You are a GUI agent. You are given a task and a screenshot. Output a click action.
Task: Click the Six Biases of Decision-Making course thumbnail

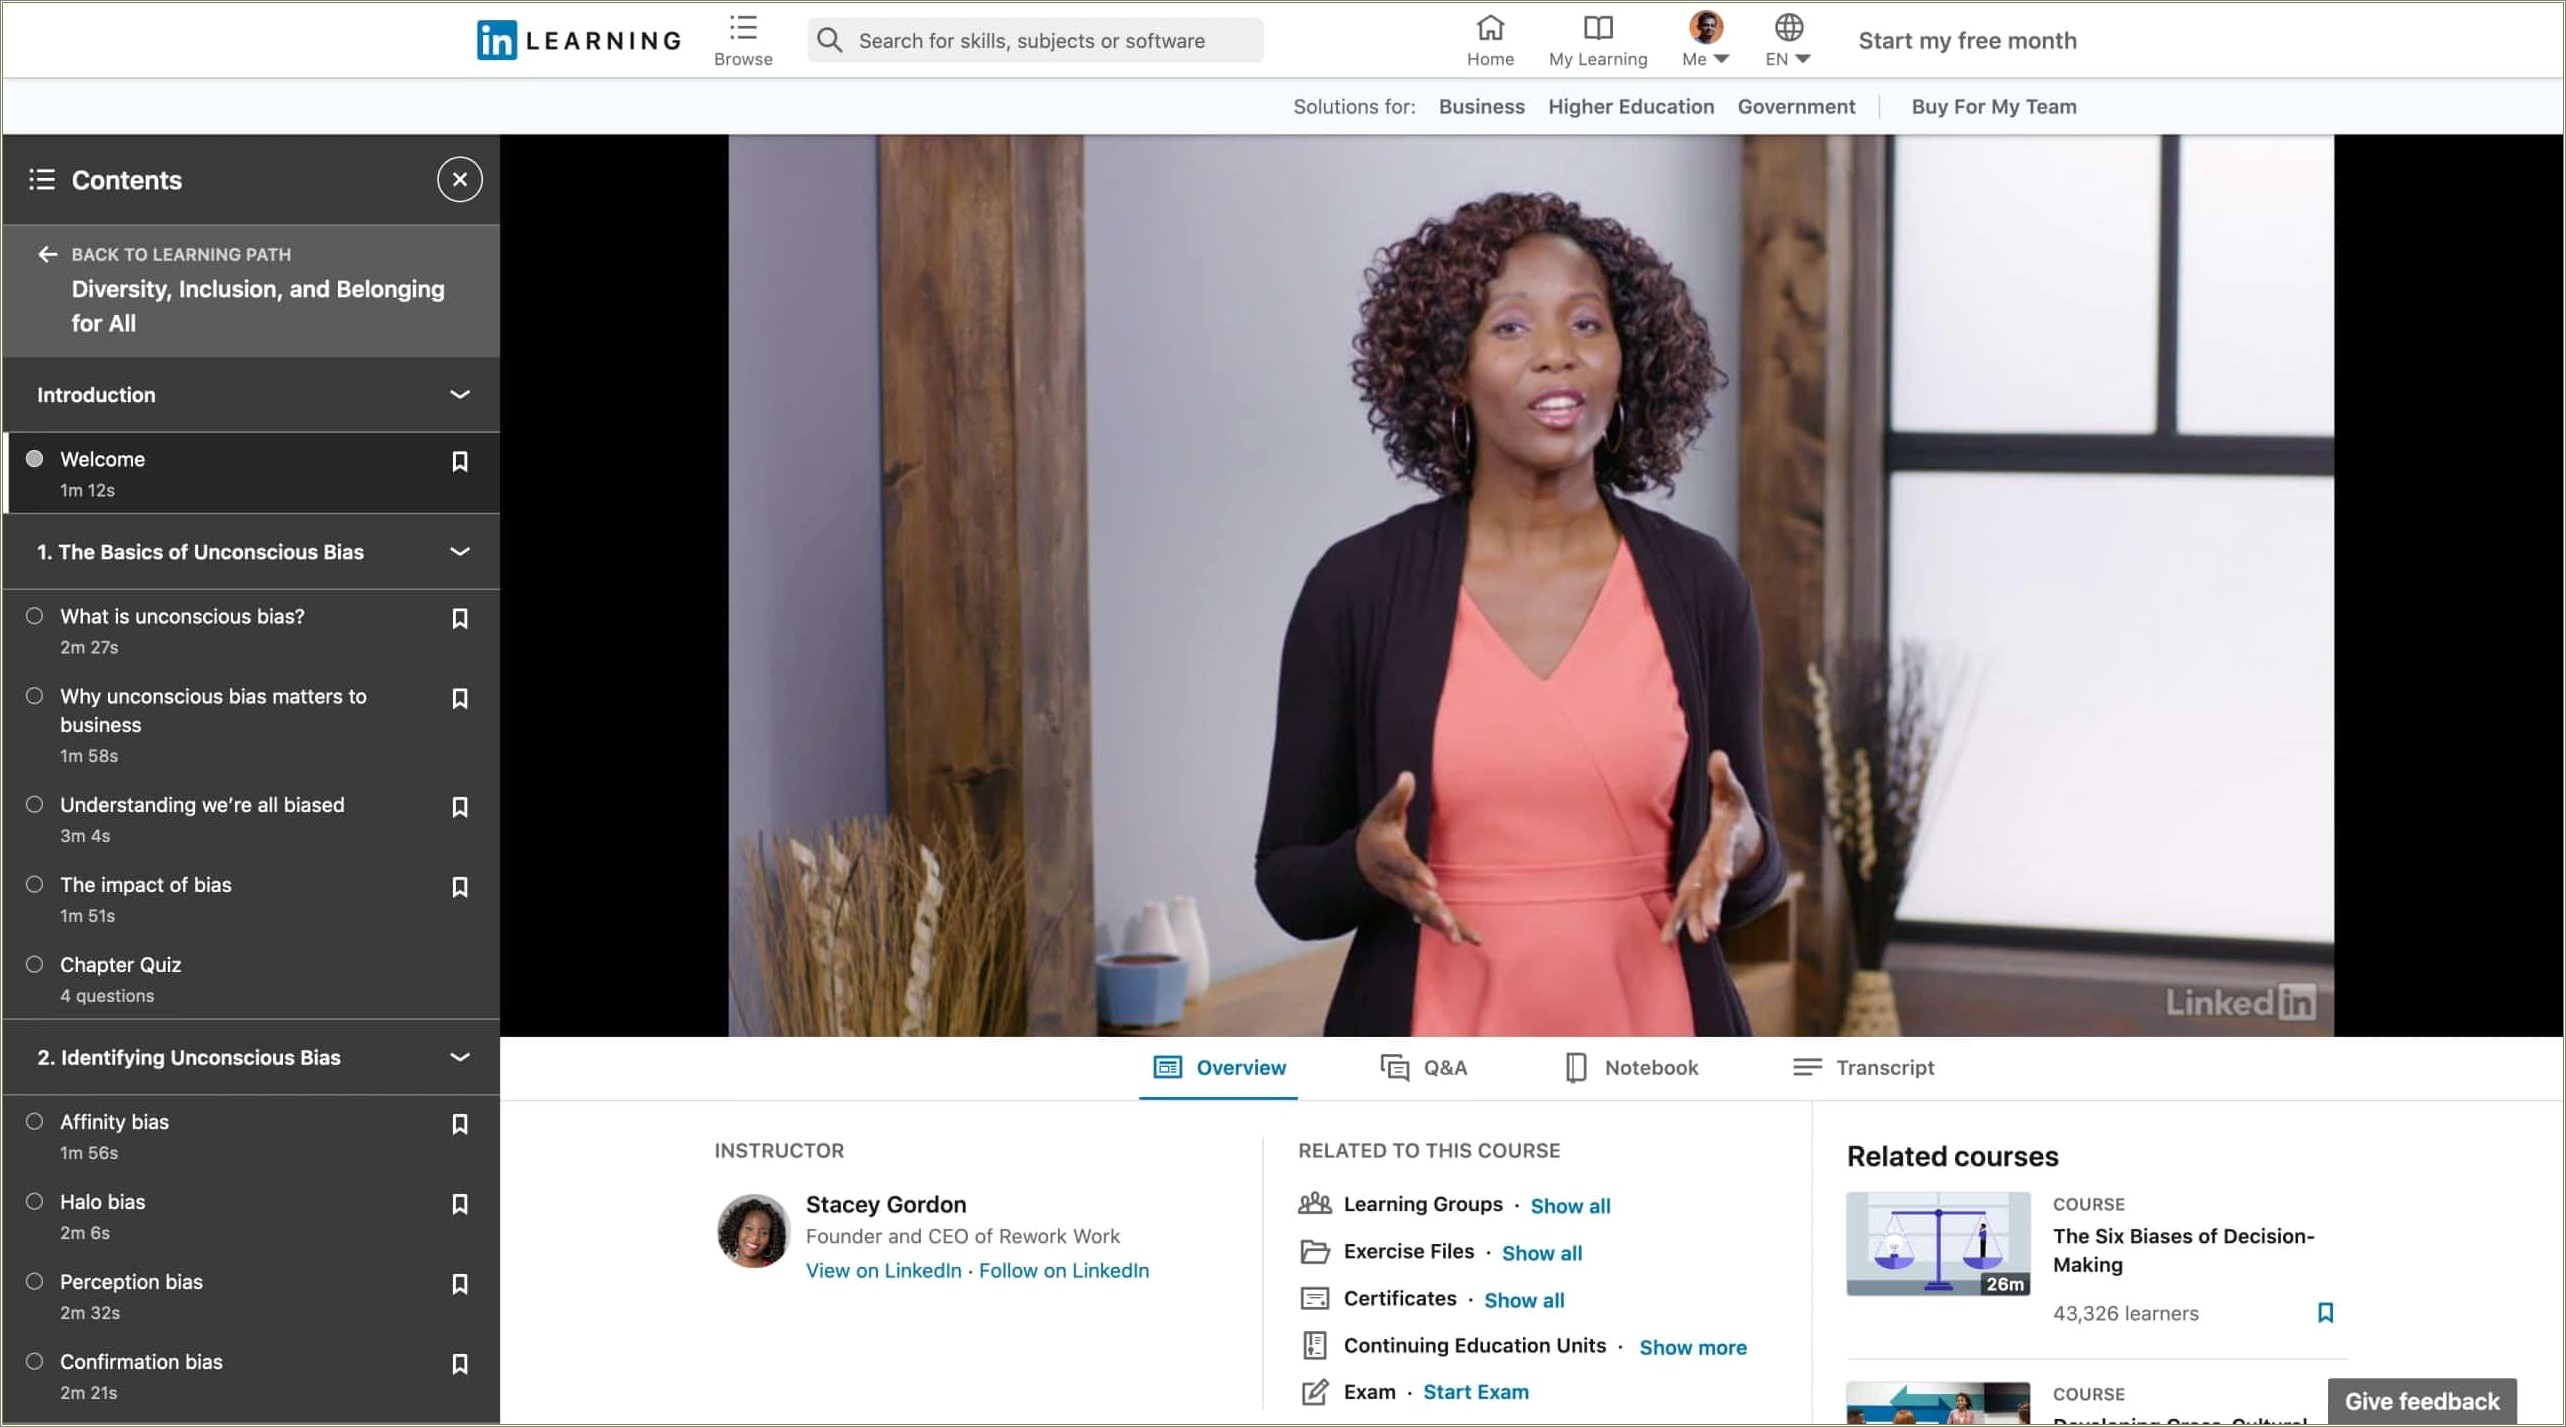click(x=1935, y=1241)
